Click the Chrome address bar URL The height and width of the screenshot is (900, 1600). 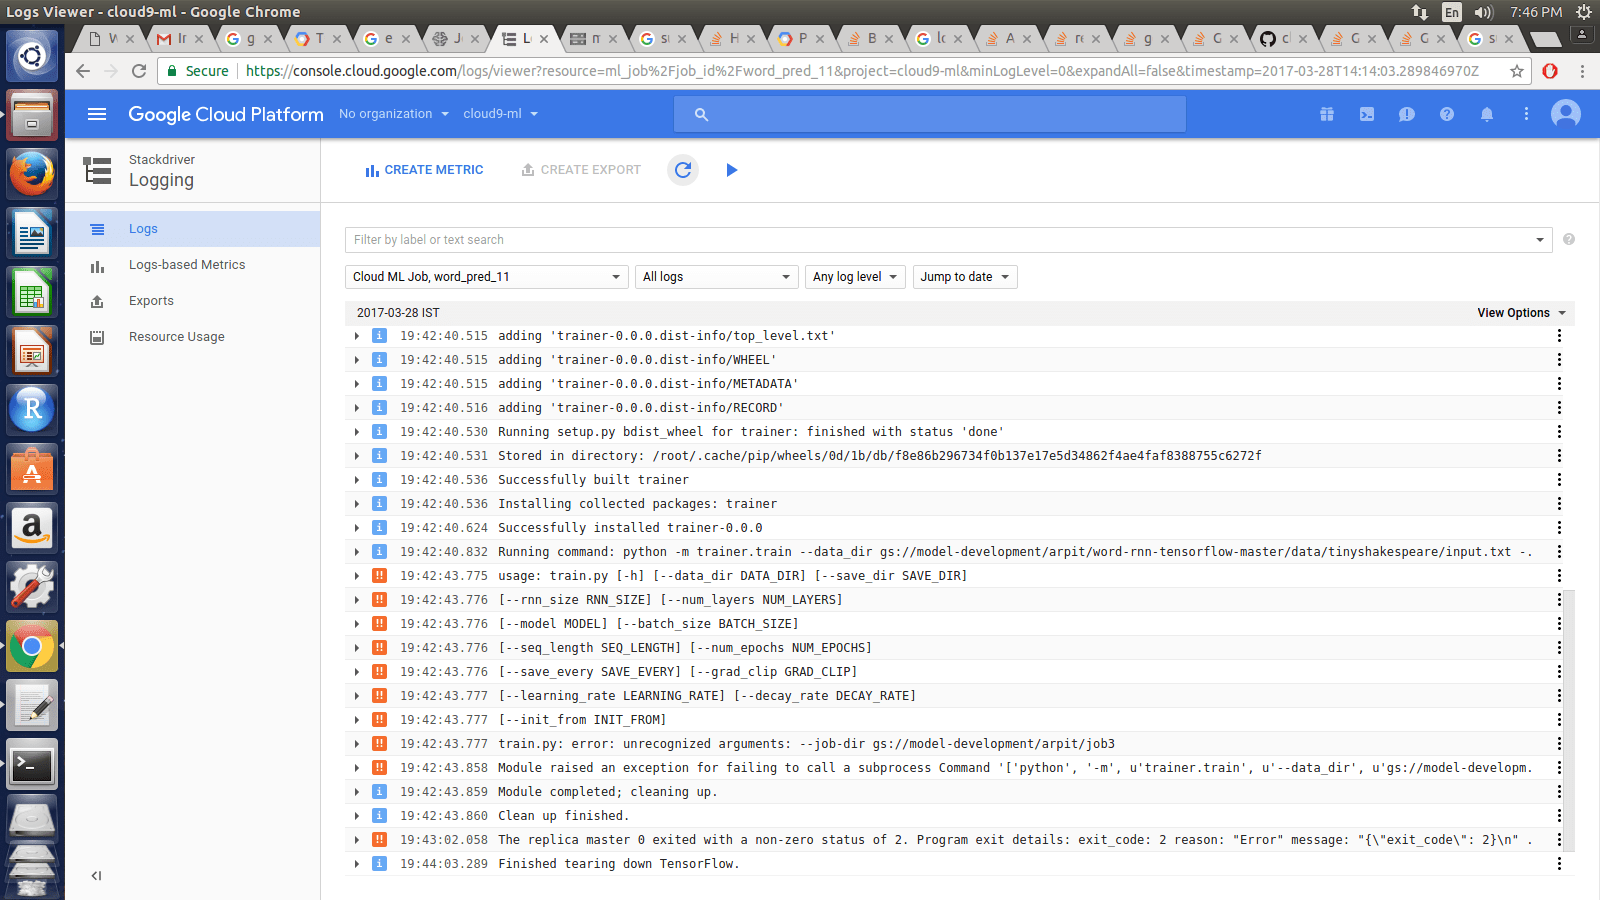click(862, 71)
